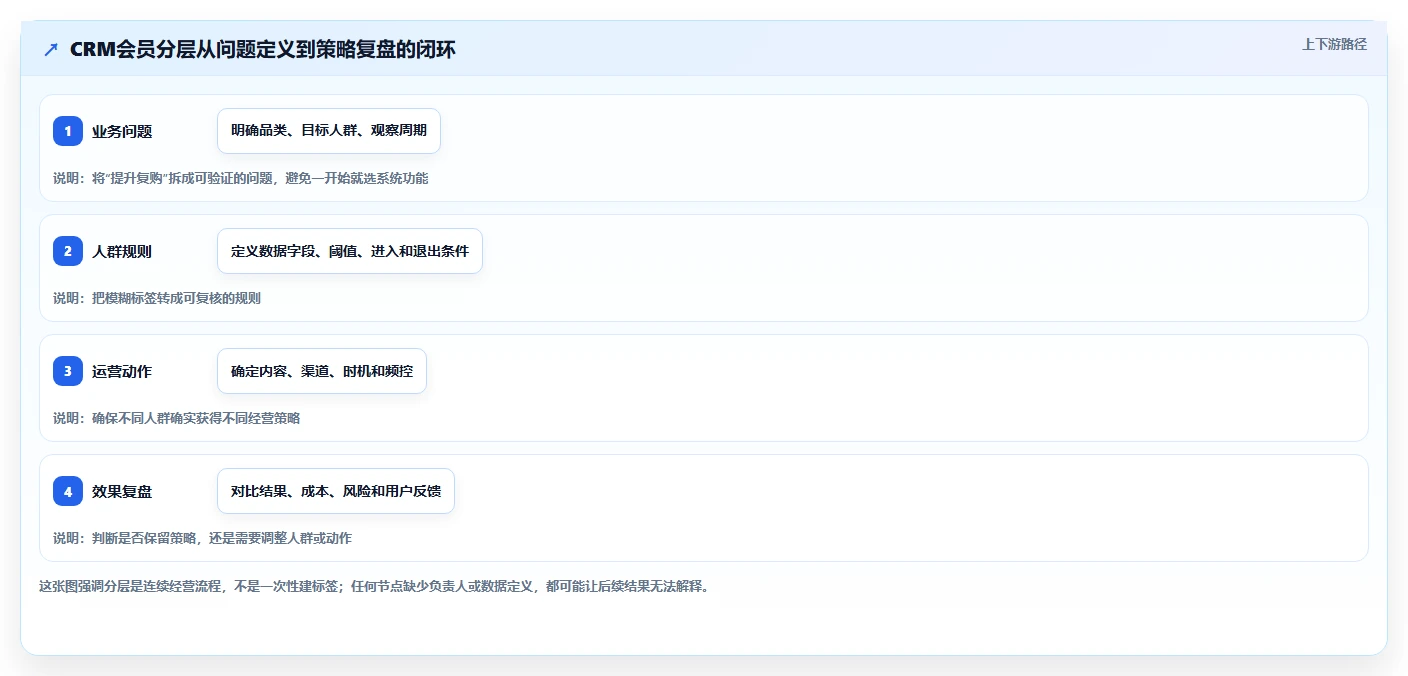Click the footer summary about 连续经营流程

click(x=374, y=586)
